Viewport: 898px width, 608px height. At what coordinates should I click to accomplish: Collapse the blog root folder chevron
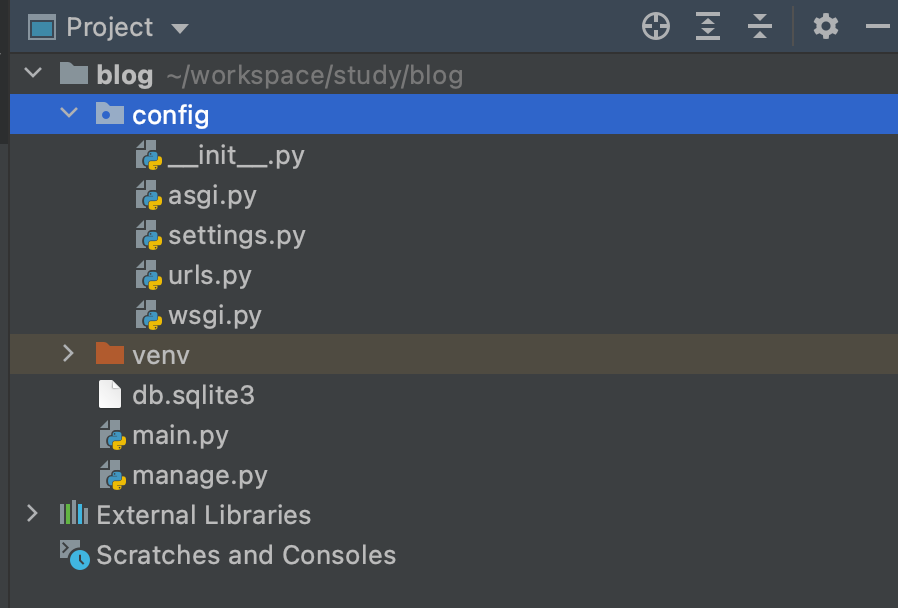point(33,73)
